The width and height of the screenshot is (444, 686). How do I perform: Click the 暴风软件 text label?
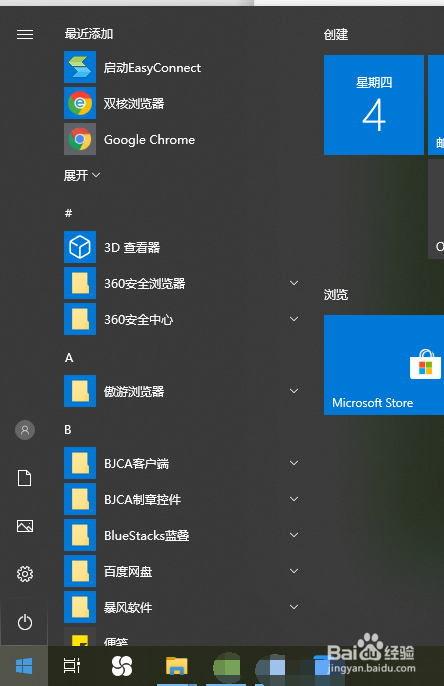[128, 607]
